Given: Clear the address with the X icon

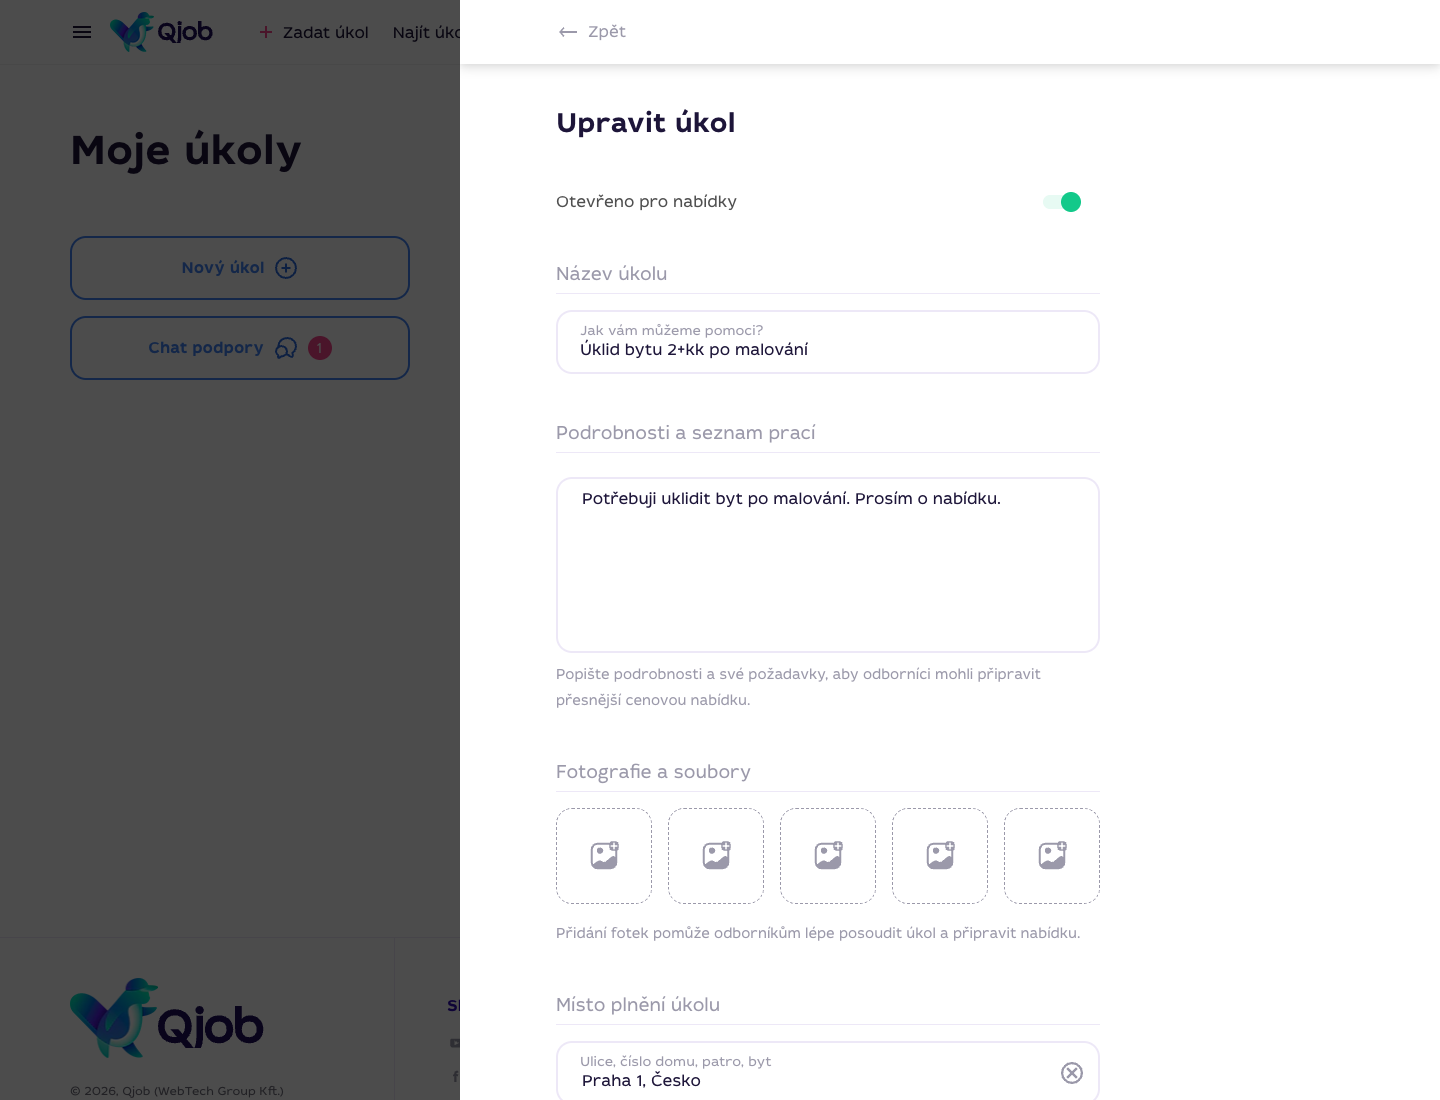Looking at the screenshot, I should pos(1072,1073).
